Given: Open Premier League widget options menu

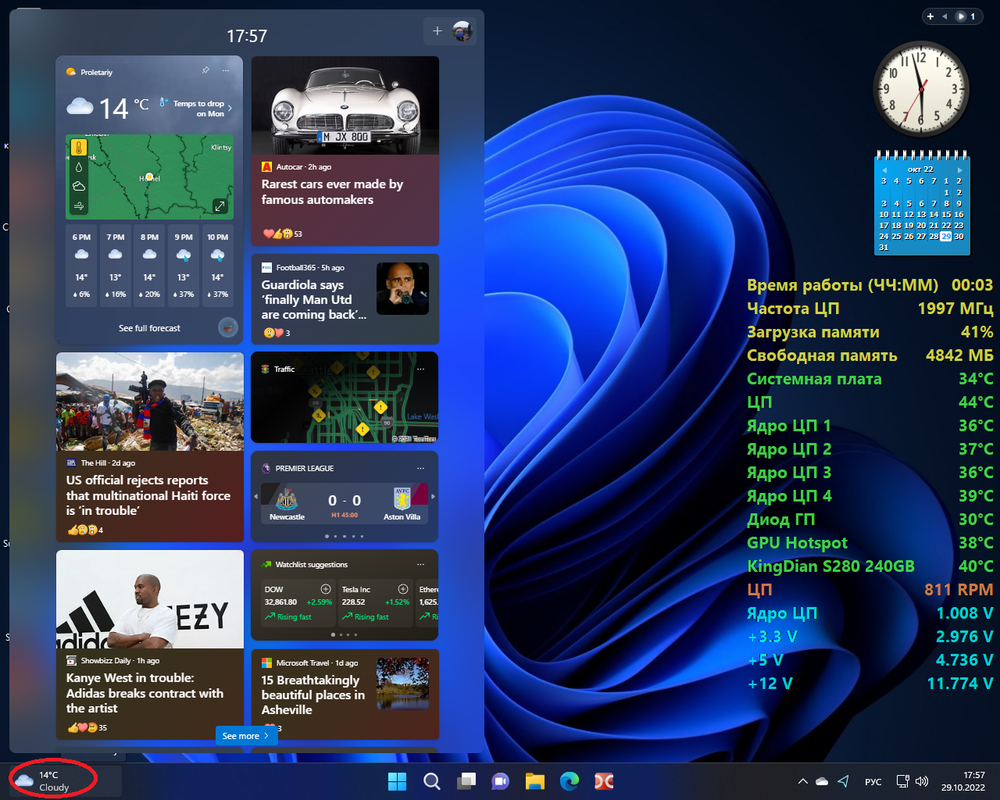Looking at the screenshot, I should tap(420, 468).
